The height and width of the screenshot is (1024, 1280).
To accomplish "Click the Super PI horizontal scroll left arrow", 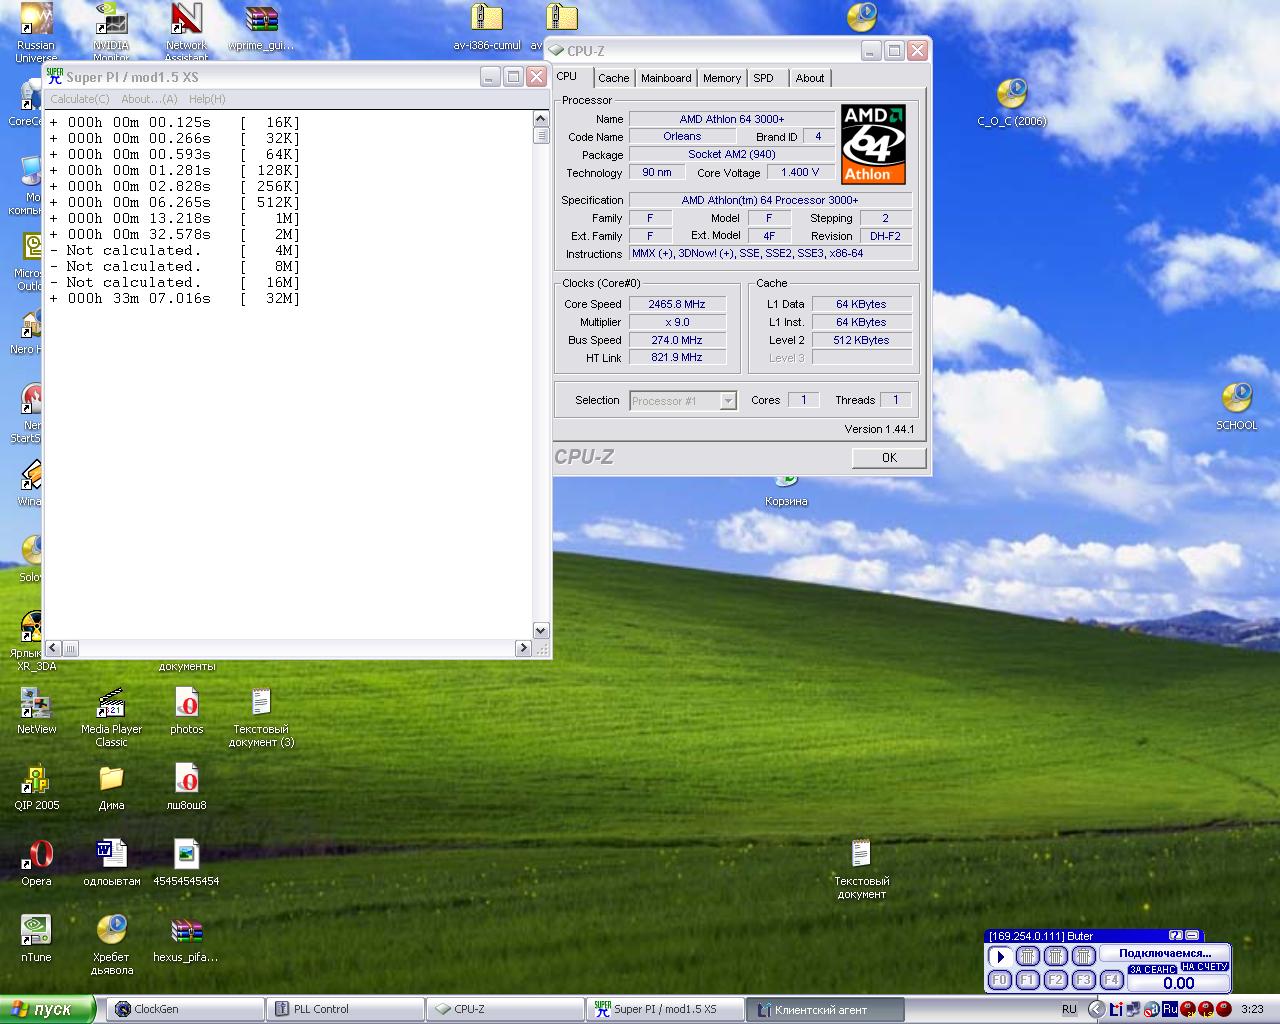I will [54, 648].
